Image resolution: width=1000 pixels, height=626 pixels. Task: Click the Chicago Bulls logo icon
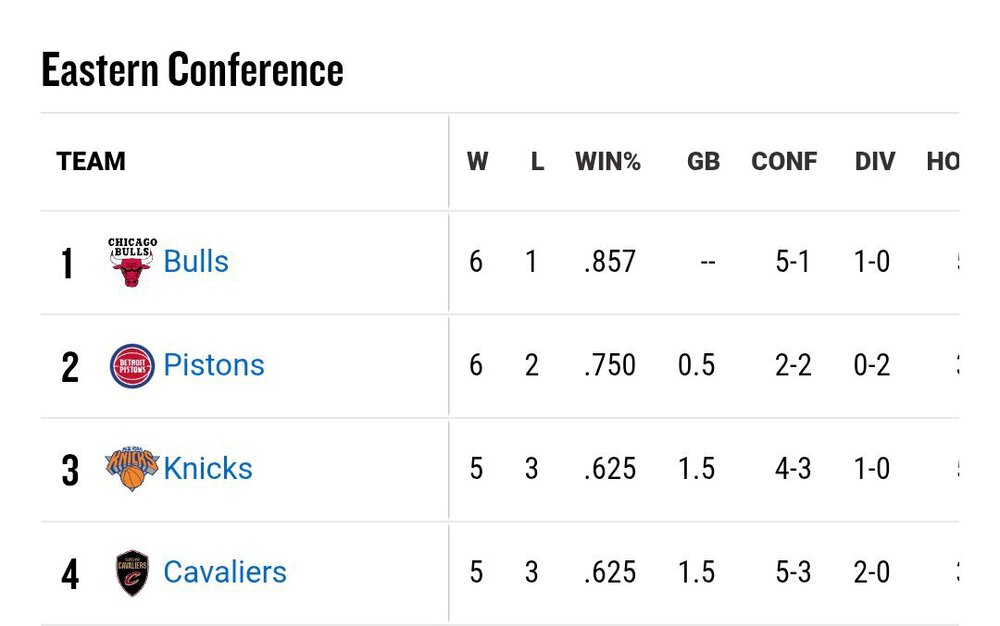click(132, 263)
